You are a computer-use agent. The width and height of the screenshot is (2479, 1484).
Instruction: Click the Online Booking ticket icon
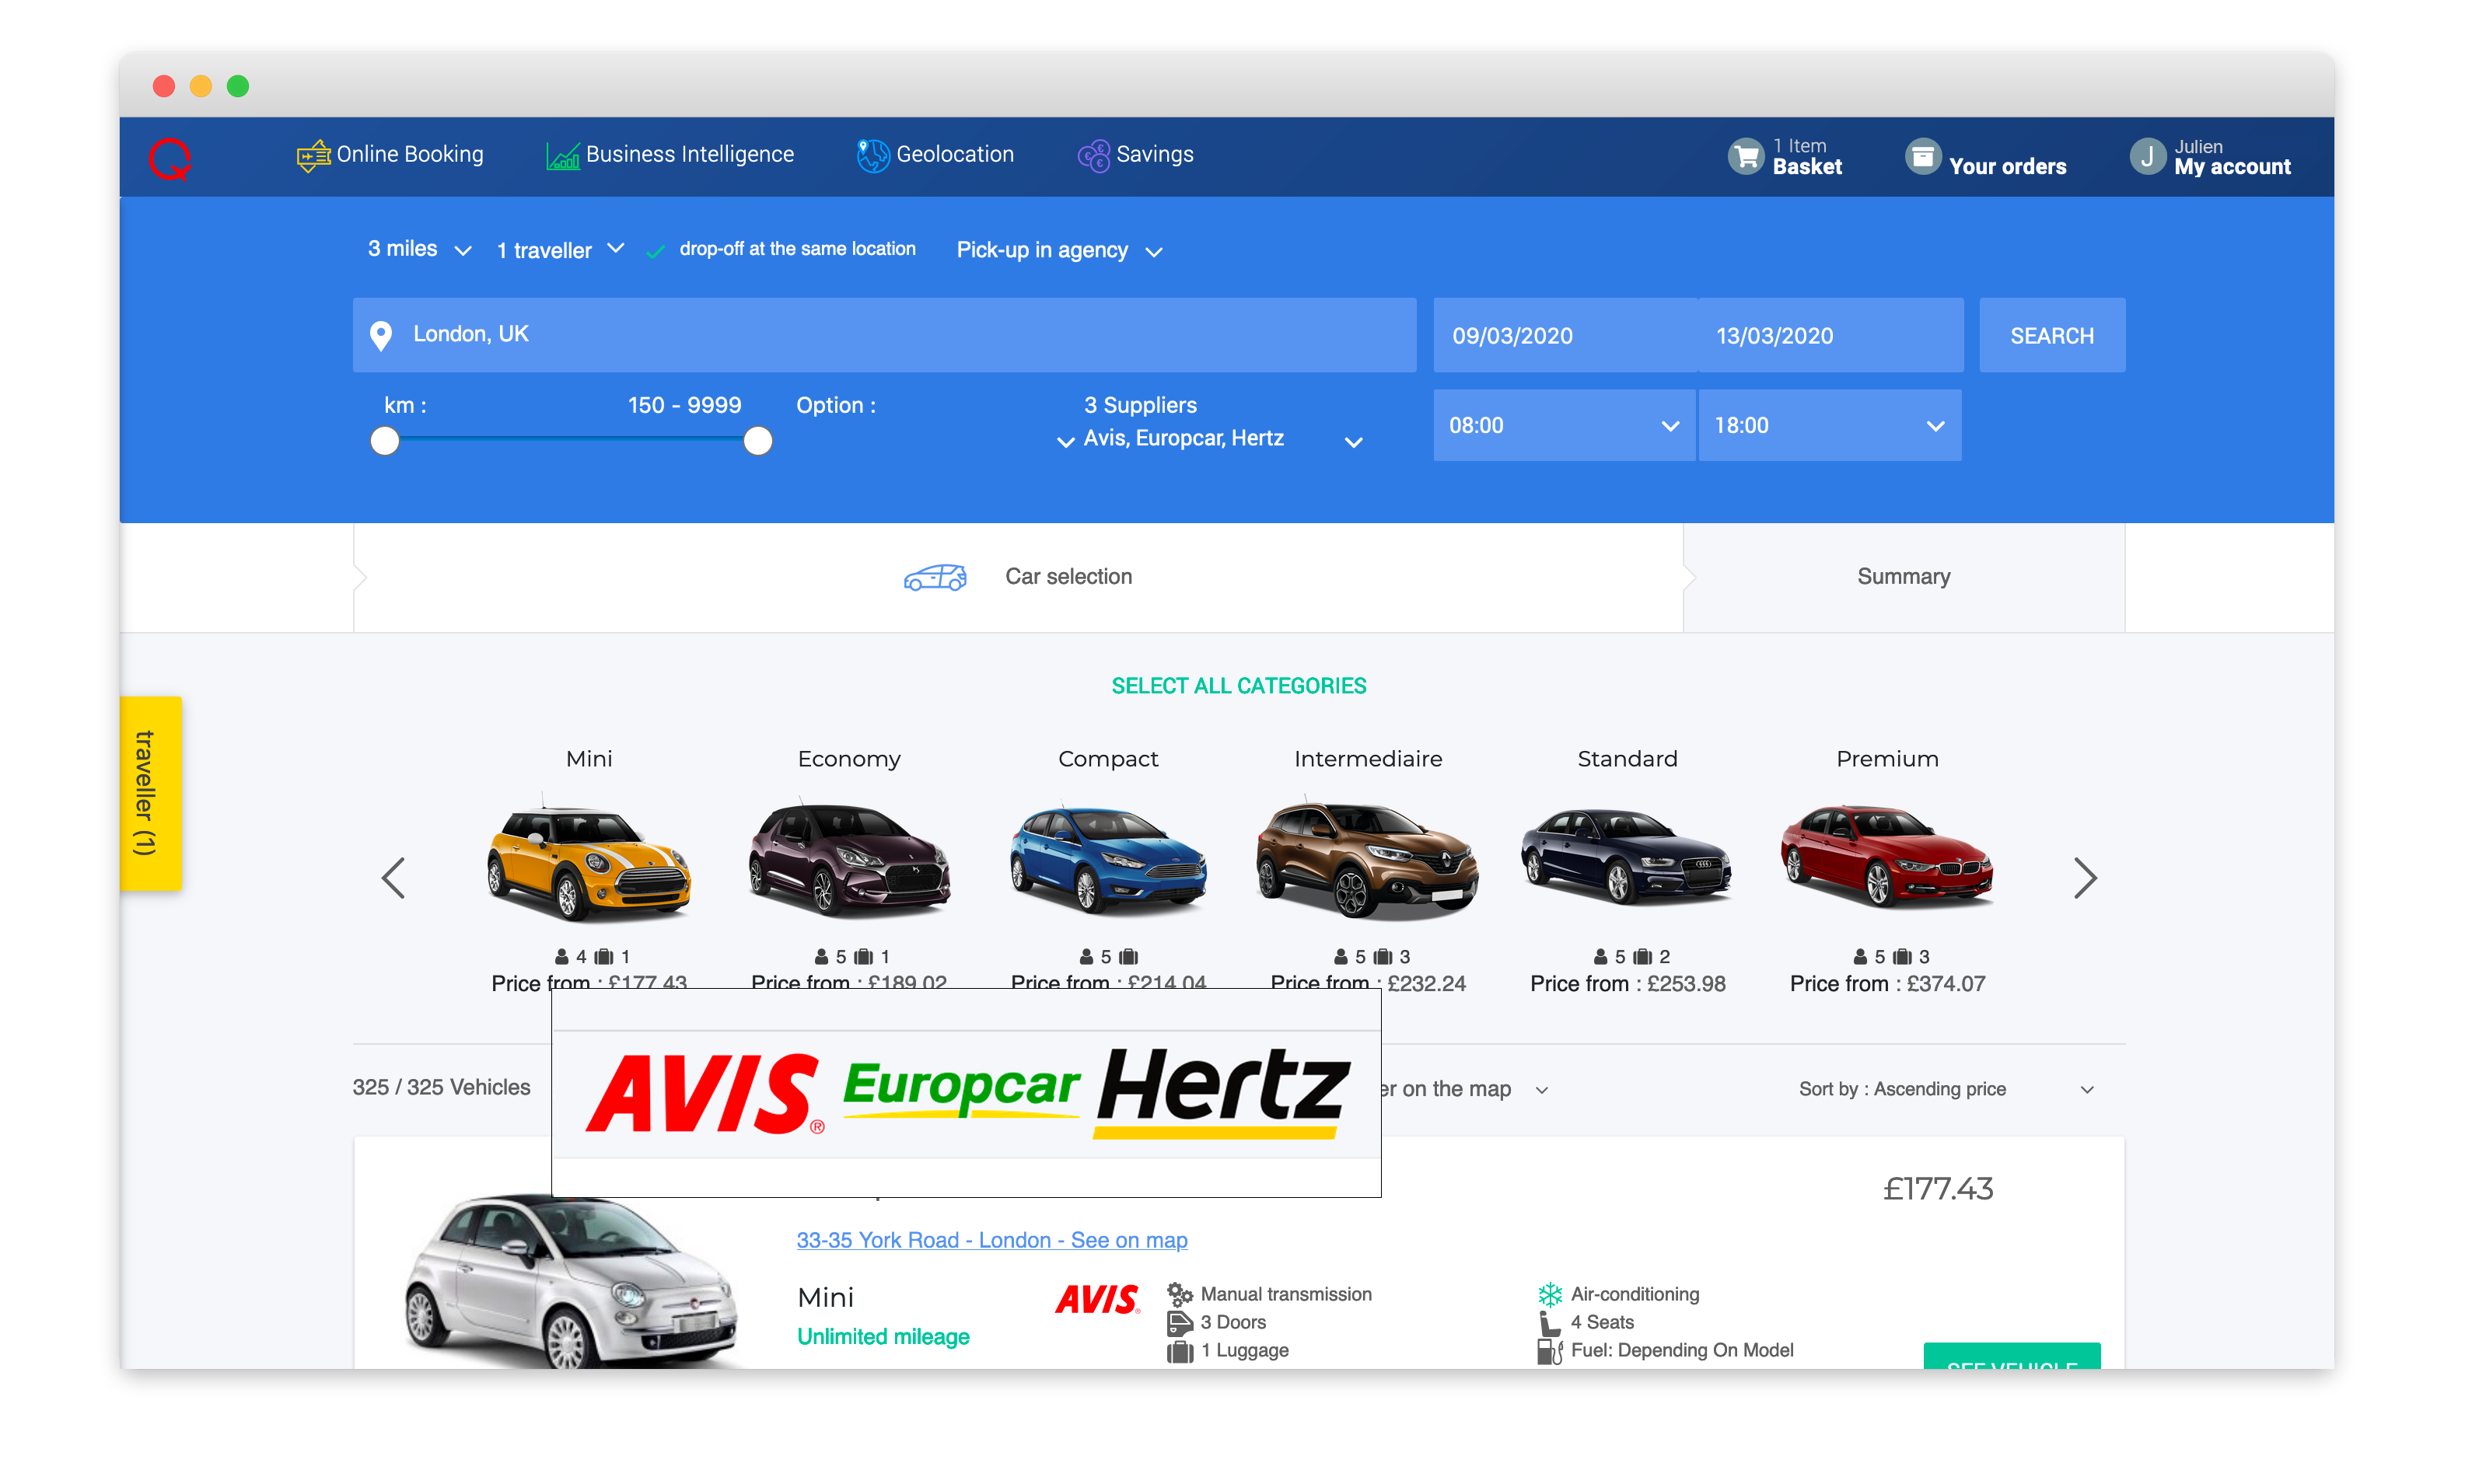click(x=314, y=155)
